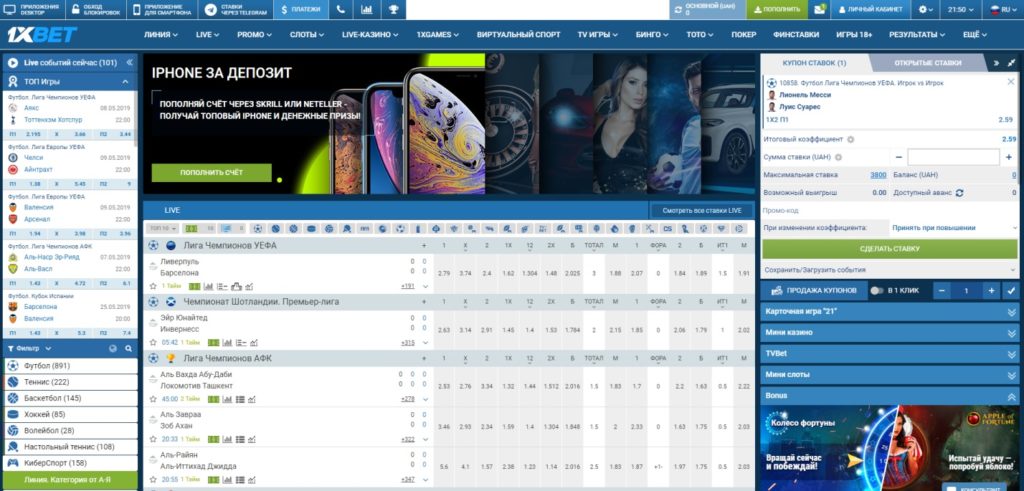The image size is (1024, 491).
Task: Click Смотреть все ставки LIVE
Action: [701, 210]
